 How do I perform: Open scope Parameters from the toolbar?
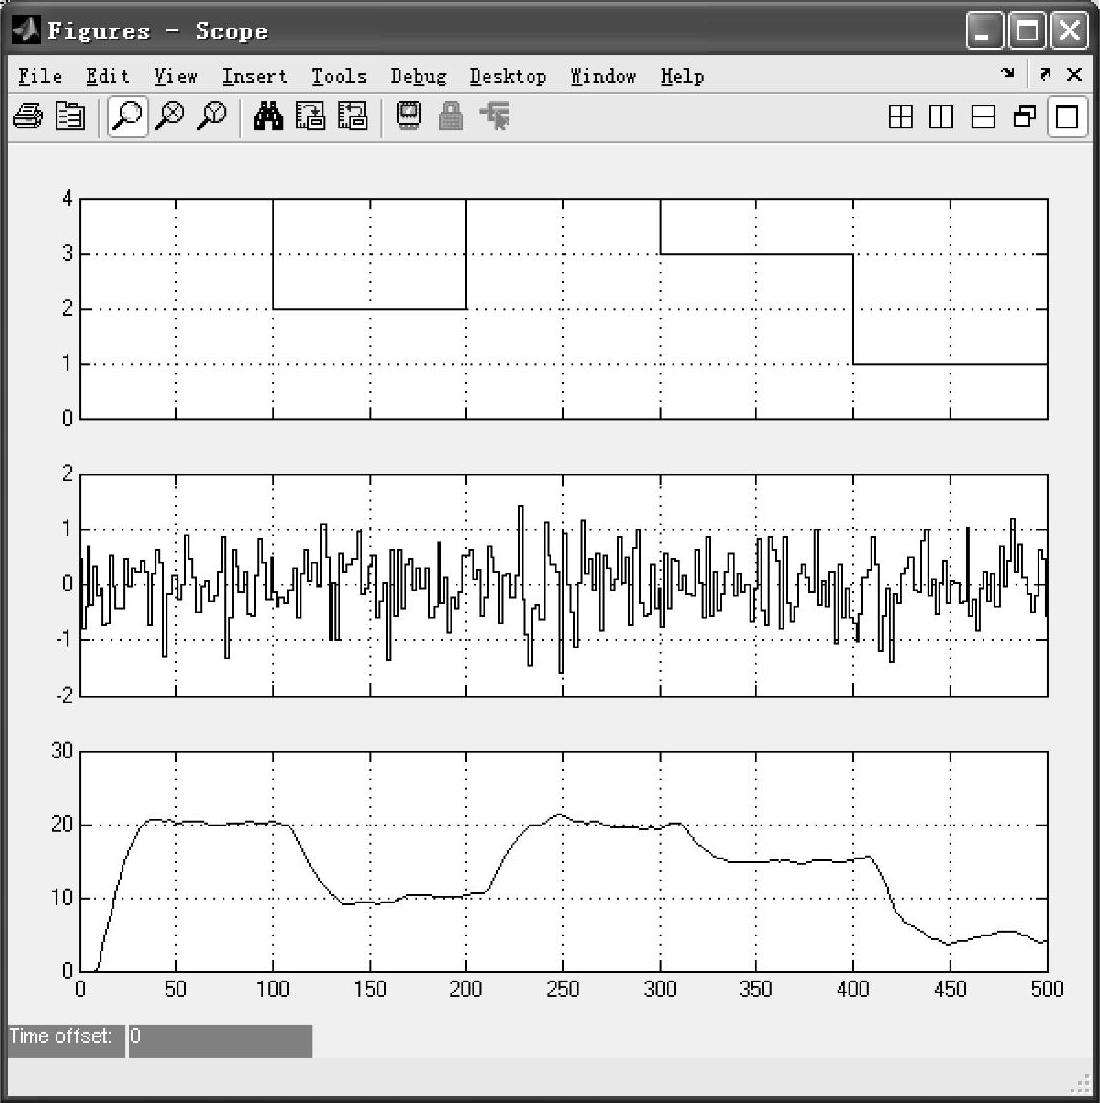(x=70, y=117)
